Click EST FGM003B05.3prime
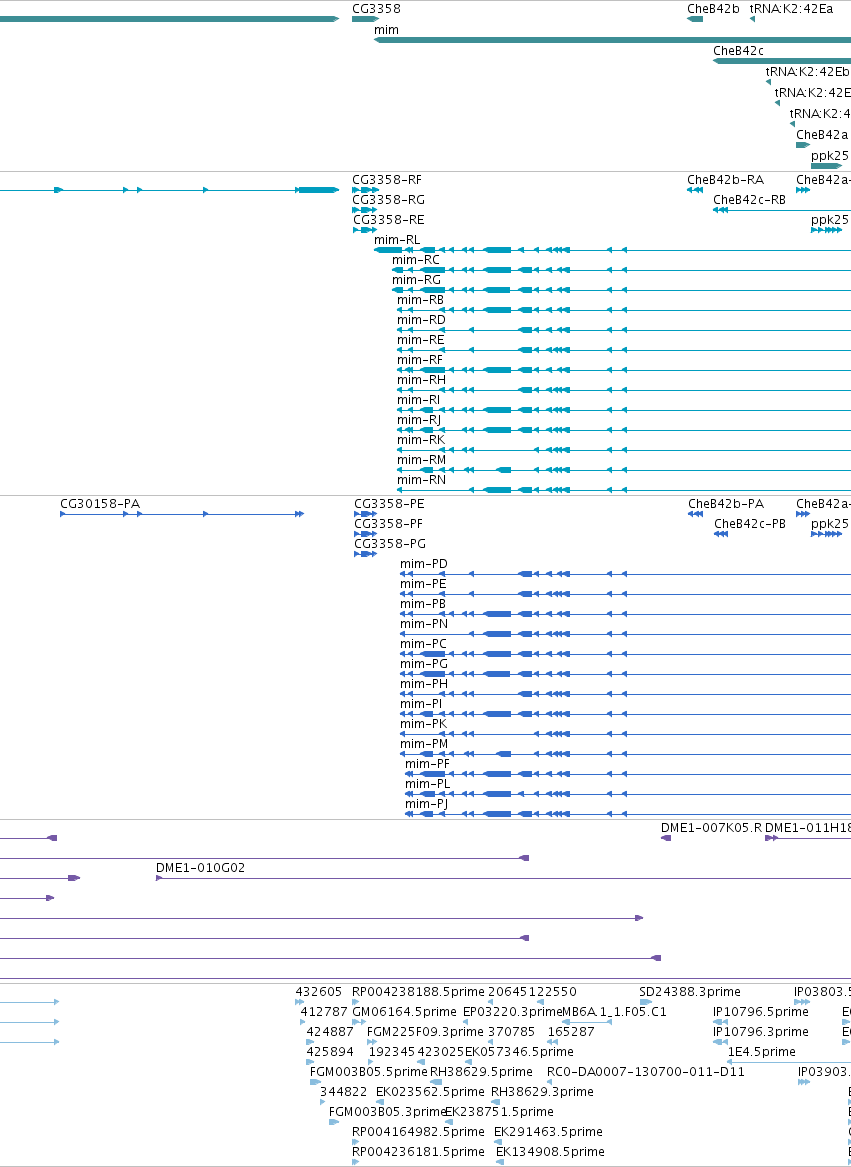 click(x=387, y=1113)
